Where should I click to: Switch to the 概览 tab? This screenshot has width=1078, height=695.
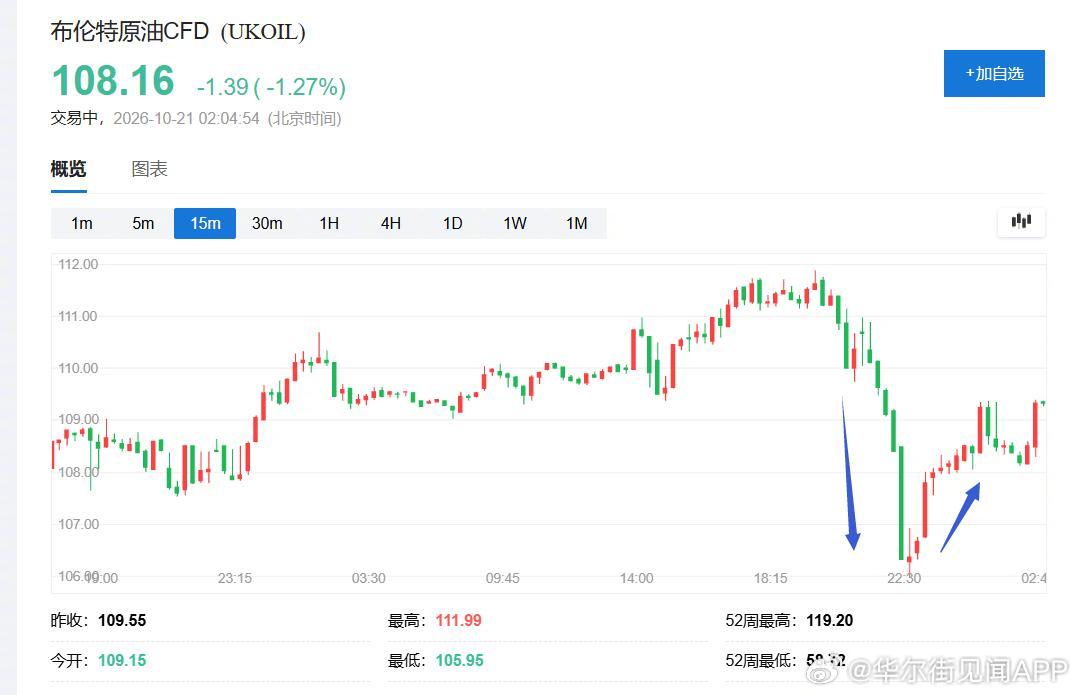tap(69, 169)
